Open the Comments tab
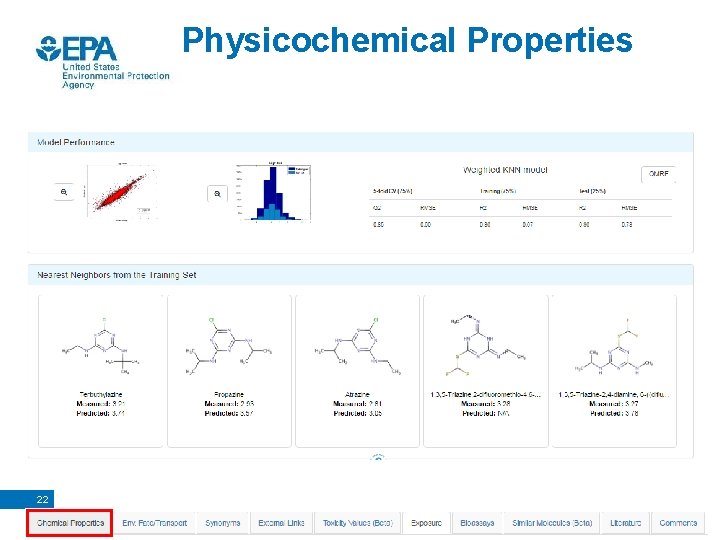The width and height of the screenshot is (720, 540). point(678,523)
